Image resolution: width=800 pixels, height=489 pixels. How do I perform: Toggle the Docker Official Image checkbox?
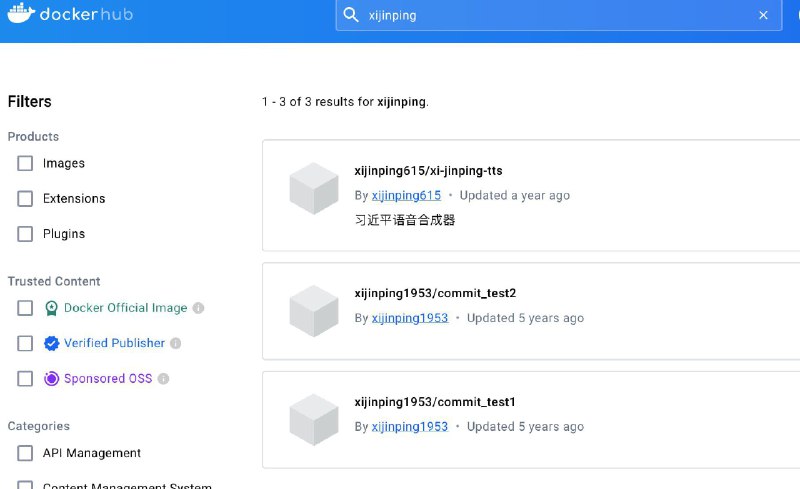[25, 308]
